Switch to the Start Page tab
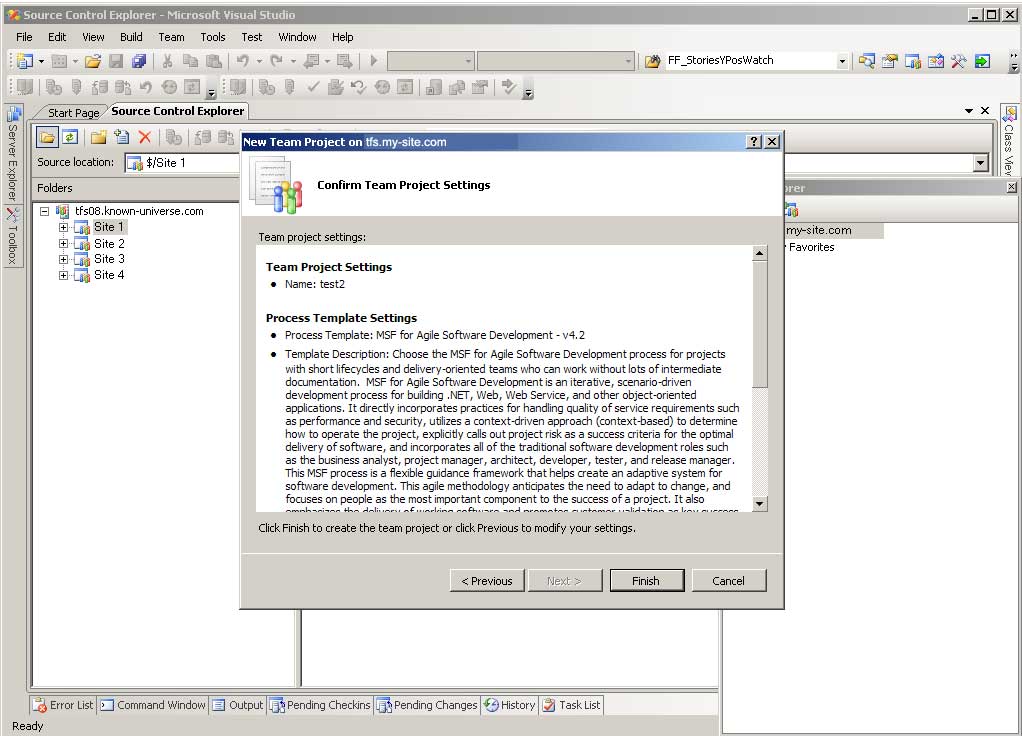This screenshot has height=736, width=1022. [73, 113]
